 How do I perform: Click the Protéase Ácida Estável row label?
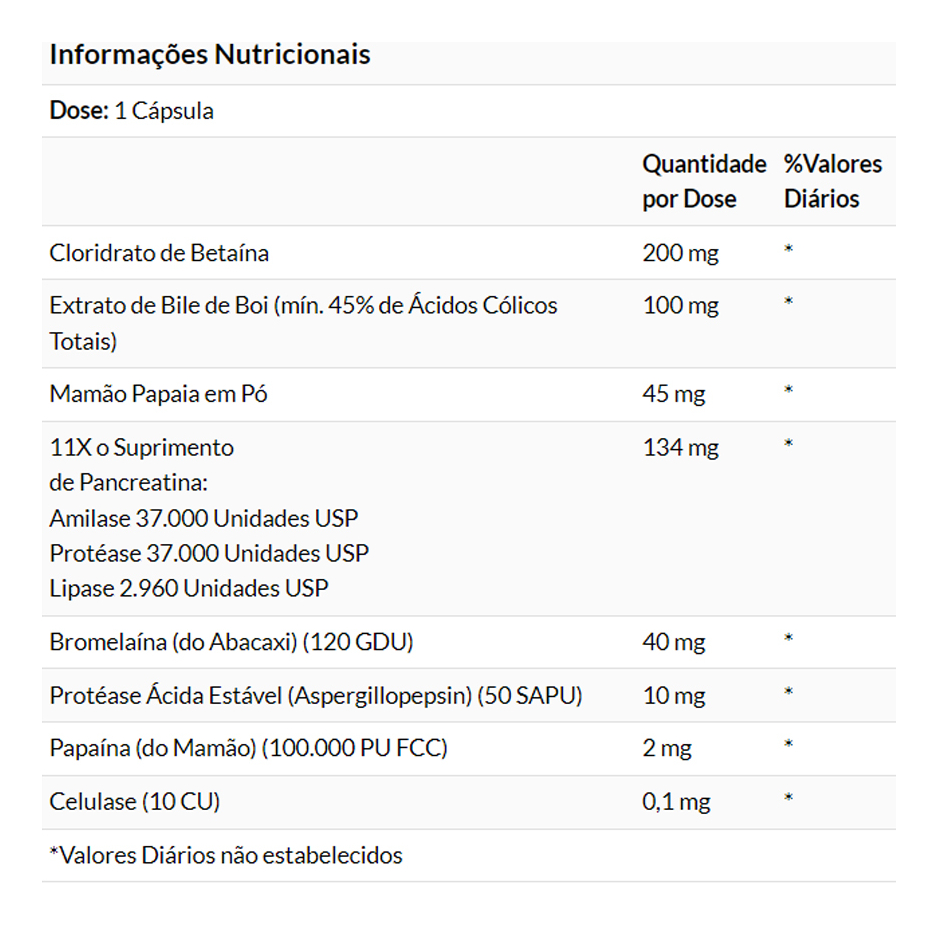315,695
